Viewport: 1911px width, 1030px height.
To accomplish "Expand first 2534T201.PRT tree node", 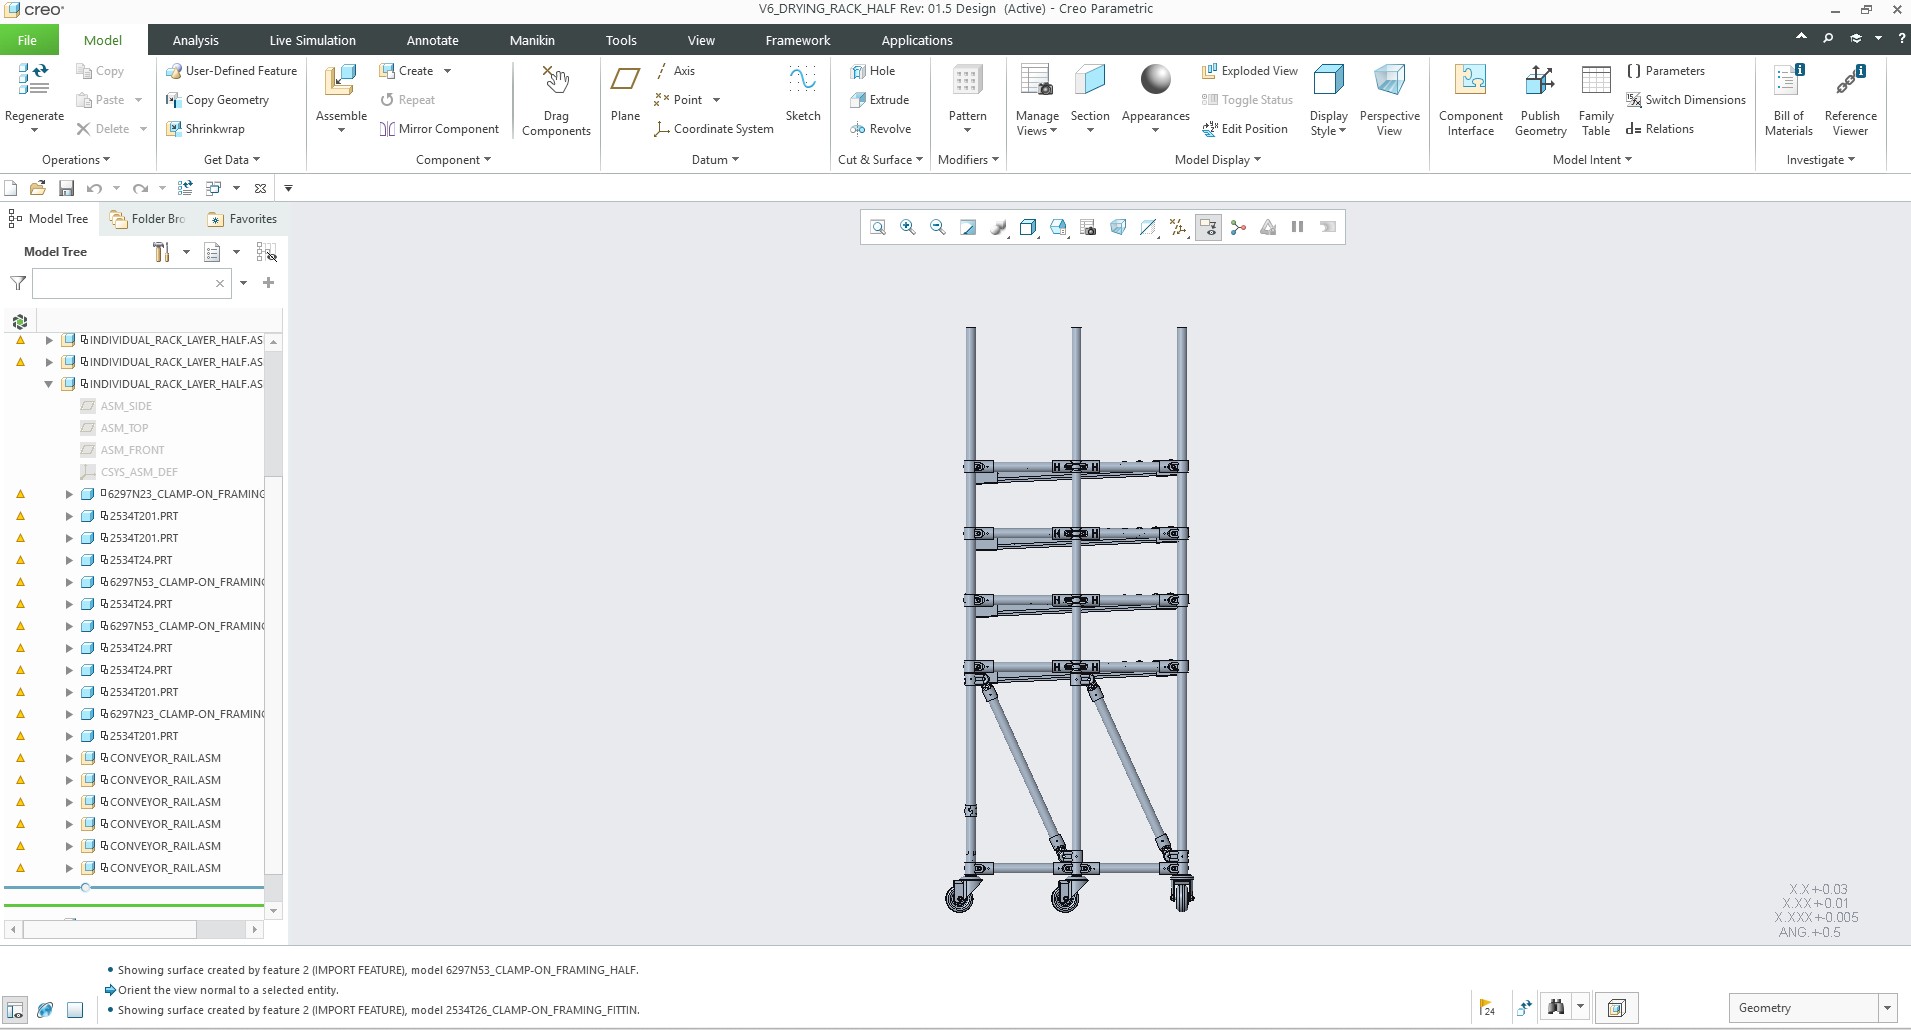I will coord(69,516).
